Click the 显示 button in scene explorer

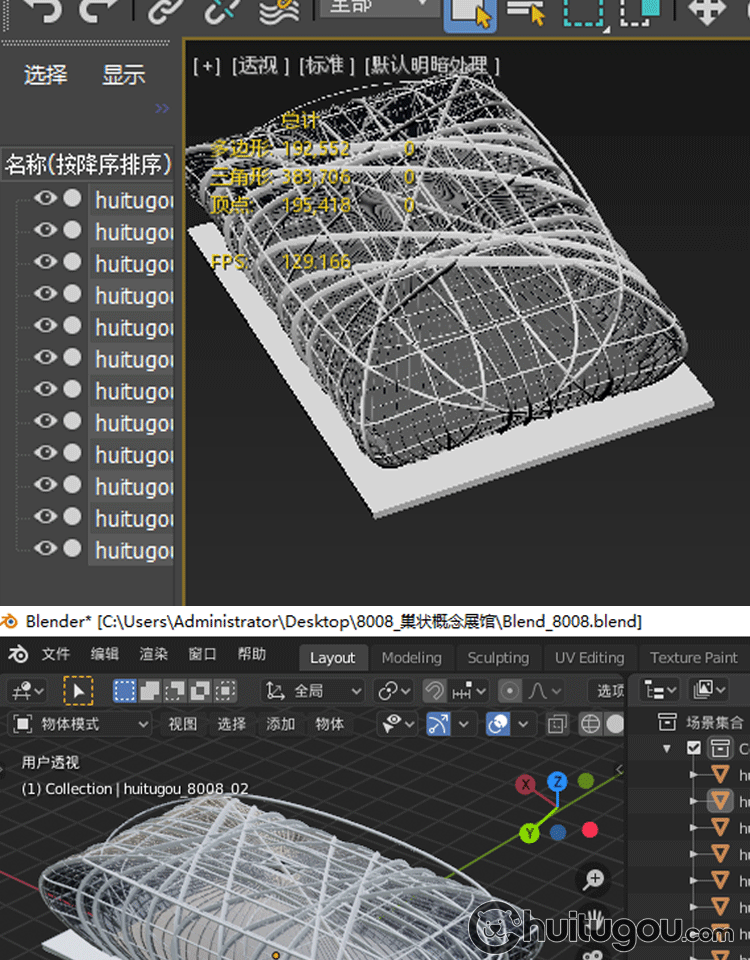124,75
